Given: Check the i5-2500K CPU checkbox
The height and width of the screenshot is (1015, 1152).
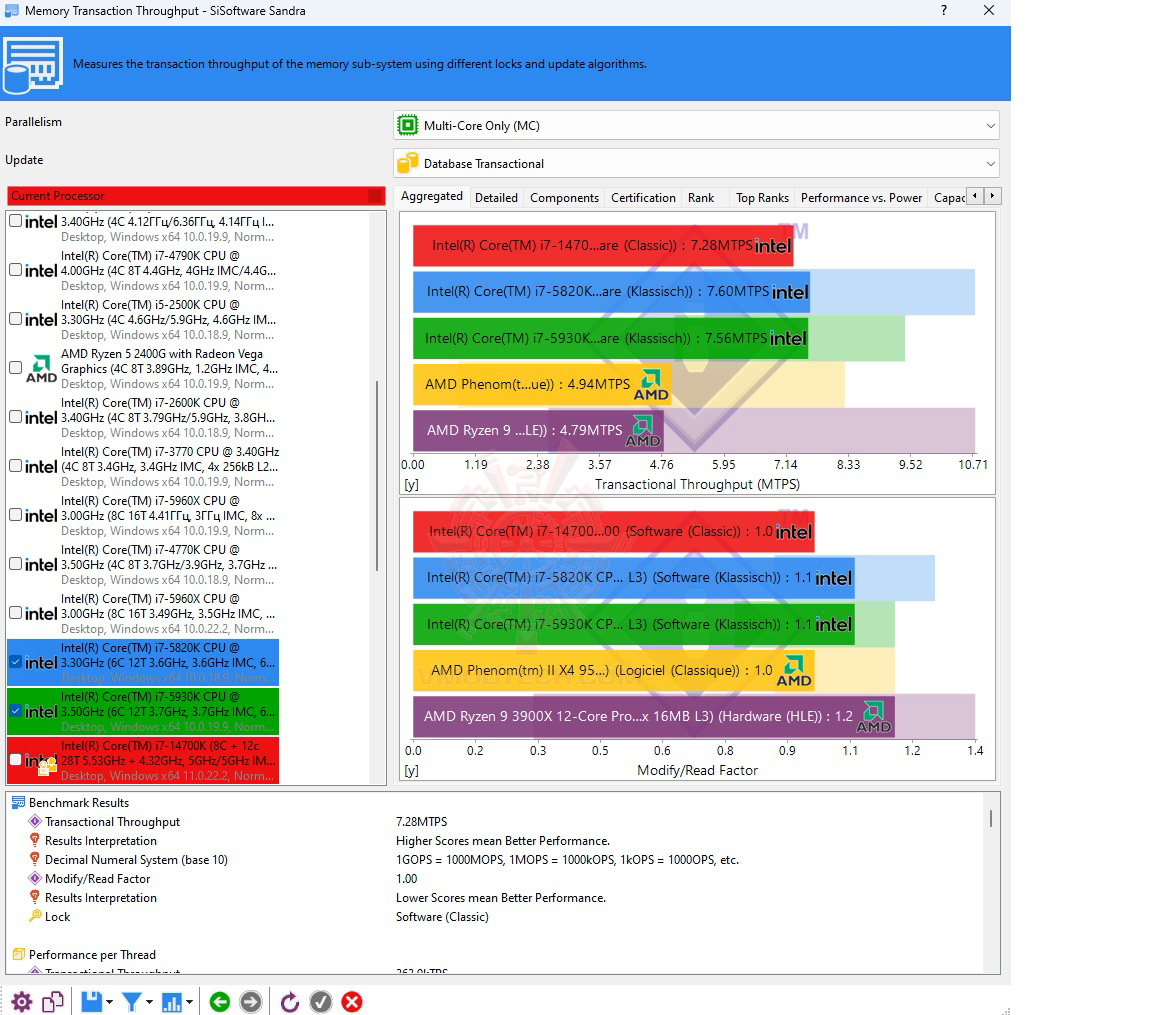Looking at the screenshot, I should (15, 319).
